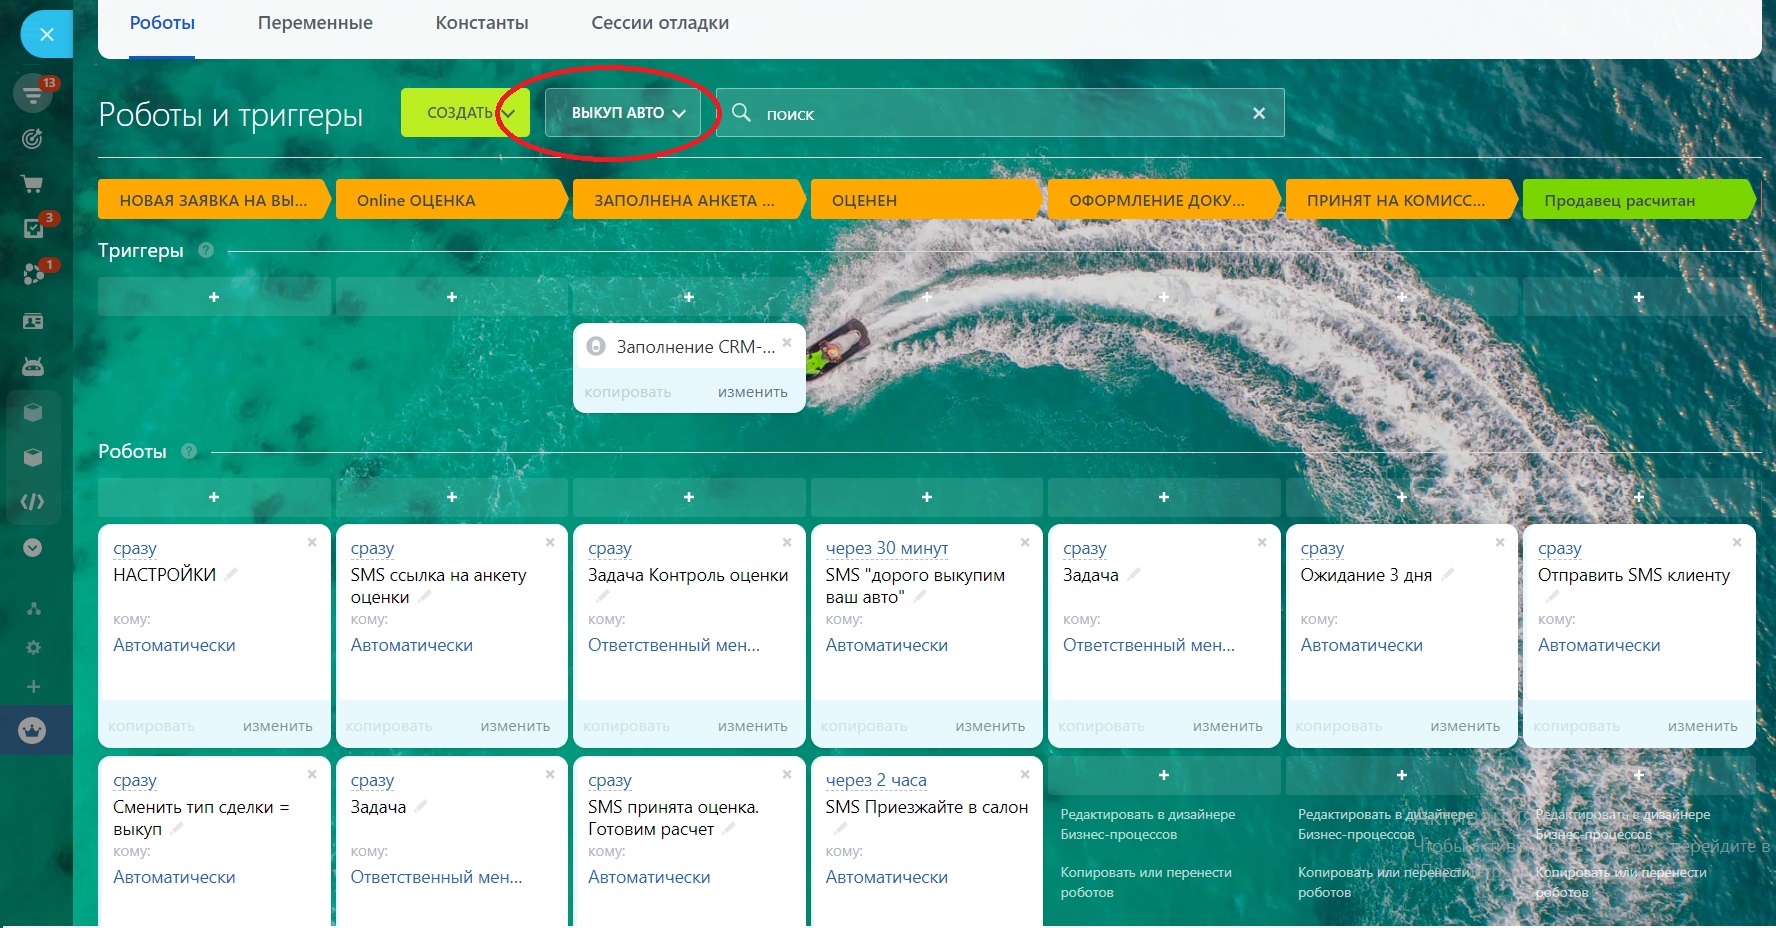The height and width of the screenshot is (928, 1776).
Task: Click Автоматически on SMS Приезжайте в салон
Action: [x=887, y=877]
